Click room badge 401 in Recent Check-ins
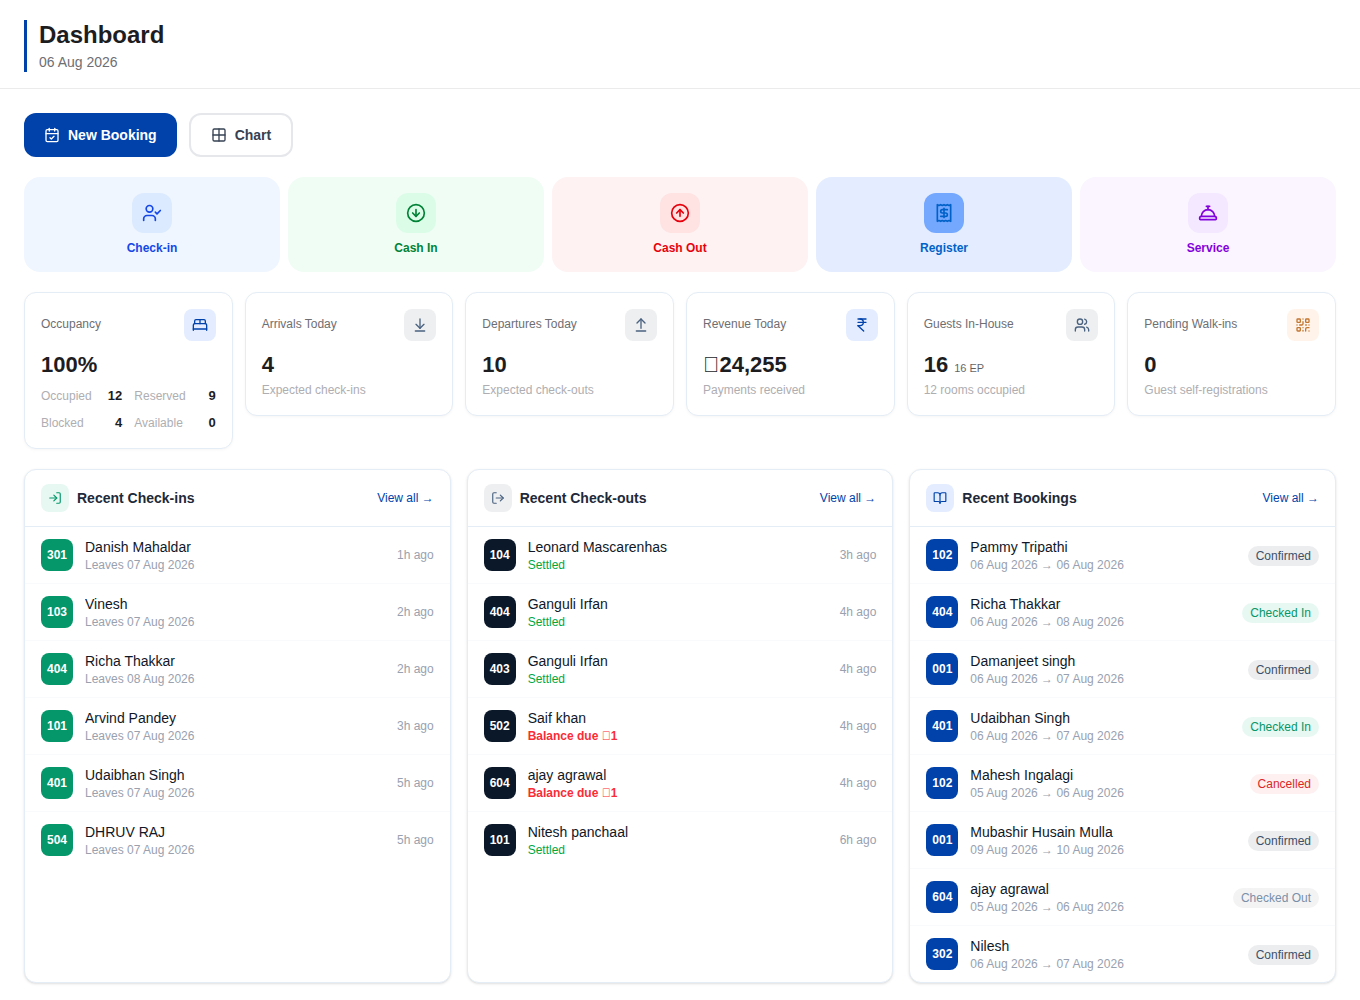This screenshot has height=1000, width=1360. 57,783
